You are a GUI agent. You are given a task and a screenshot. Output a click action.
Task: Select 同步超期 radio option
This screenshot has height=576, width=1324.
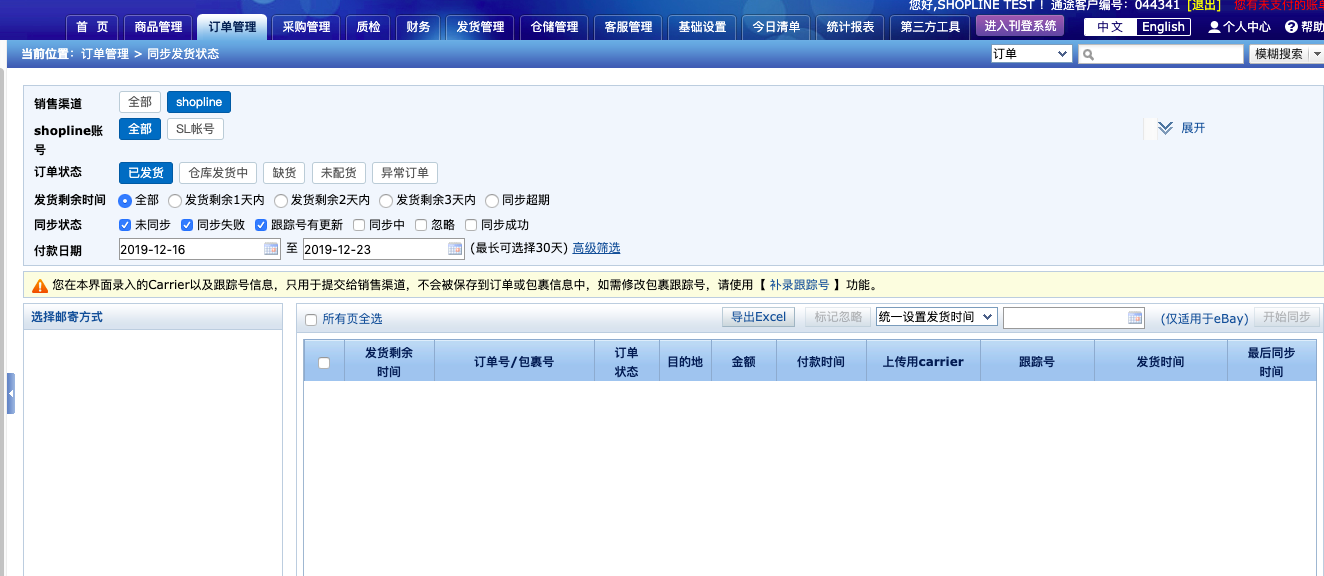[491, 200]
